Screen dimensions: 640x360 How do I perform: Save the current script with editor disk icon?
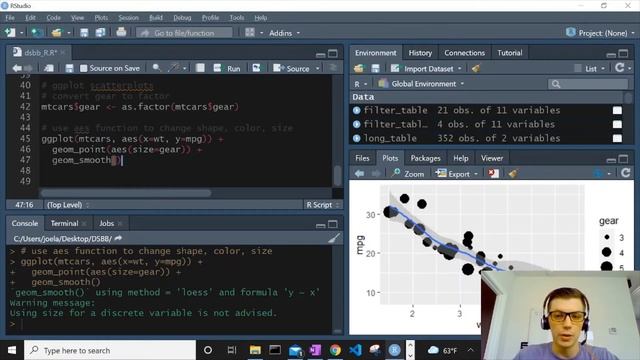pyautogui.click(x=69, y=68)
